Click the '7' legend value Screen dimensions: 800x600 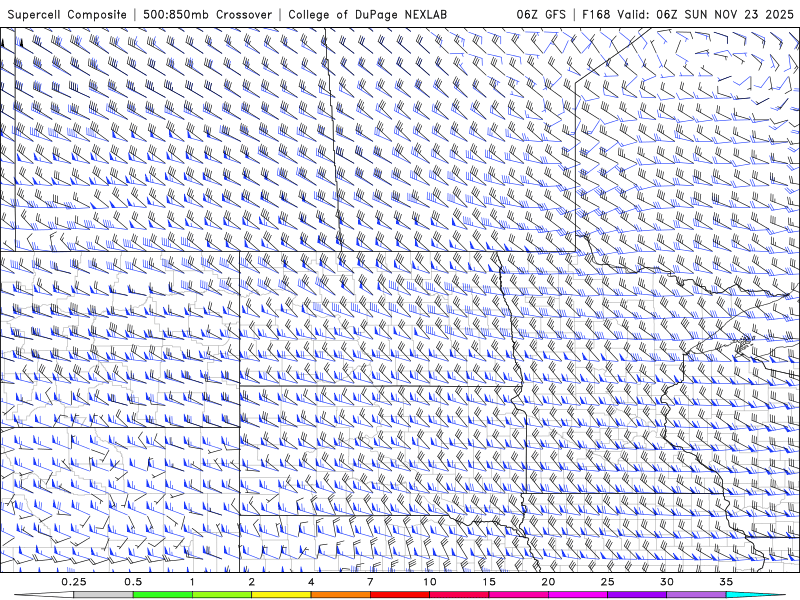(370, 582)
